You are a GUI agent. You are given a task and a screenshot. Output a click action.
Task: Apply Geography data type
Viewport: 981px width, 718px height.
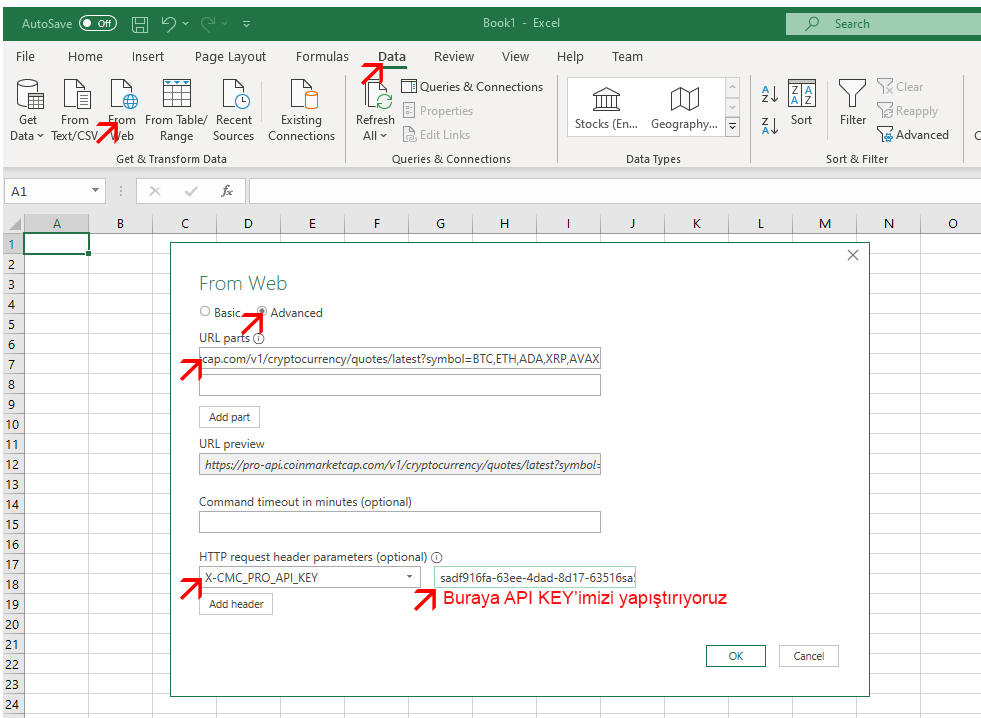pyautogui.click(x=684, y=108)
